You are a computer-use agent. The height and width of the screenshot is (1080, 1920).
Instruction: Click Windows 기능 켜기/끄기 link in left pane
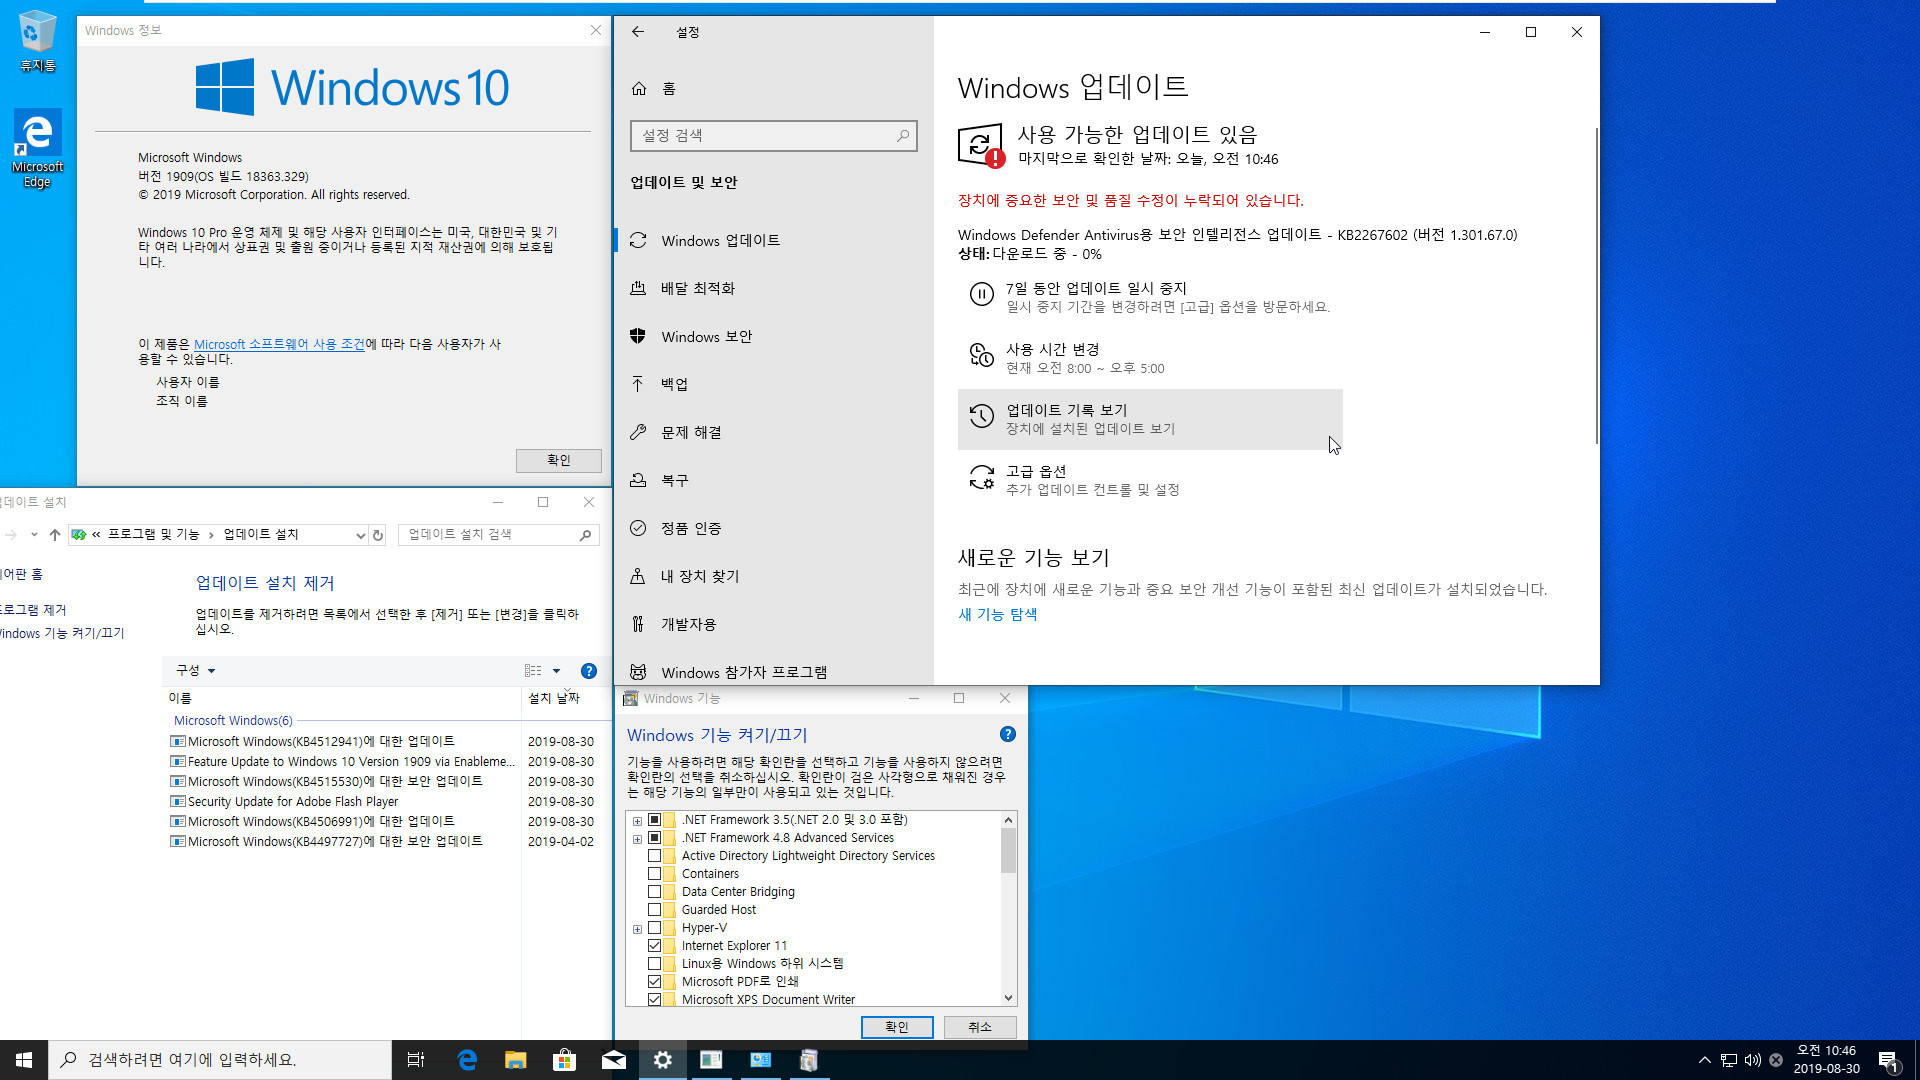(x=62, y=634)
